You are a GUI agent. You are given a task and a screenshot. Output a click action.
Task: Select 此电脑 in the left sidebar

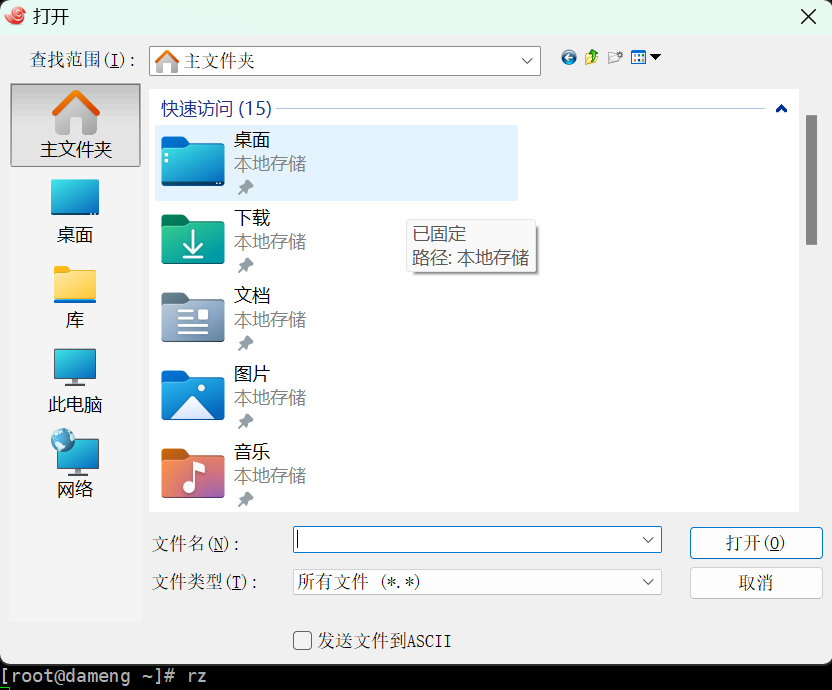(x=75, y=381)
